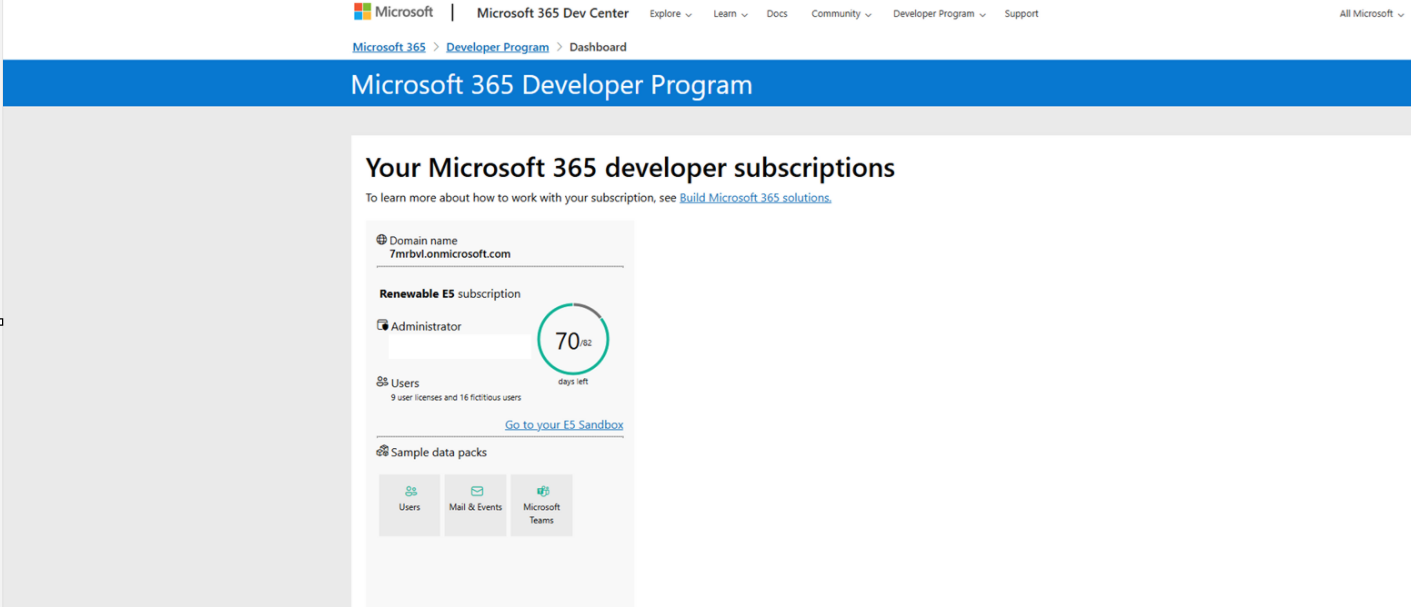This screenshot has height=607, width=1411.
Task: Select the Your Microsoft 365 developer subscriptions heading
Action: coord(630,167)
